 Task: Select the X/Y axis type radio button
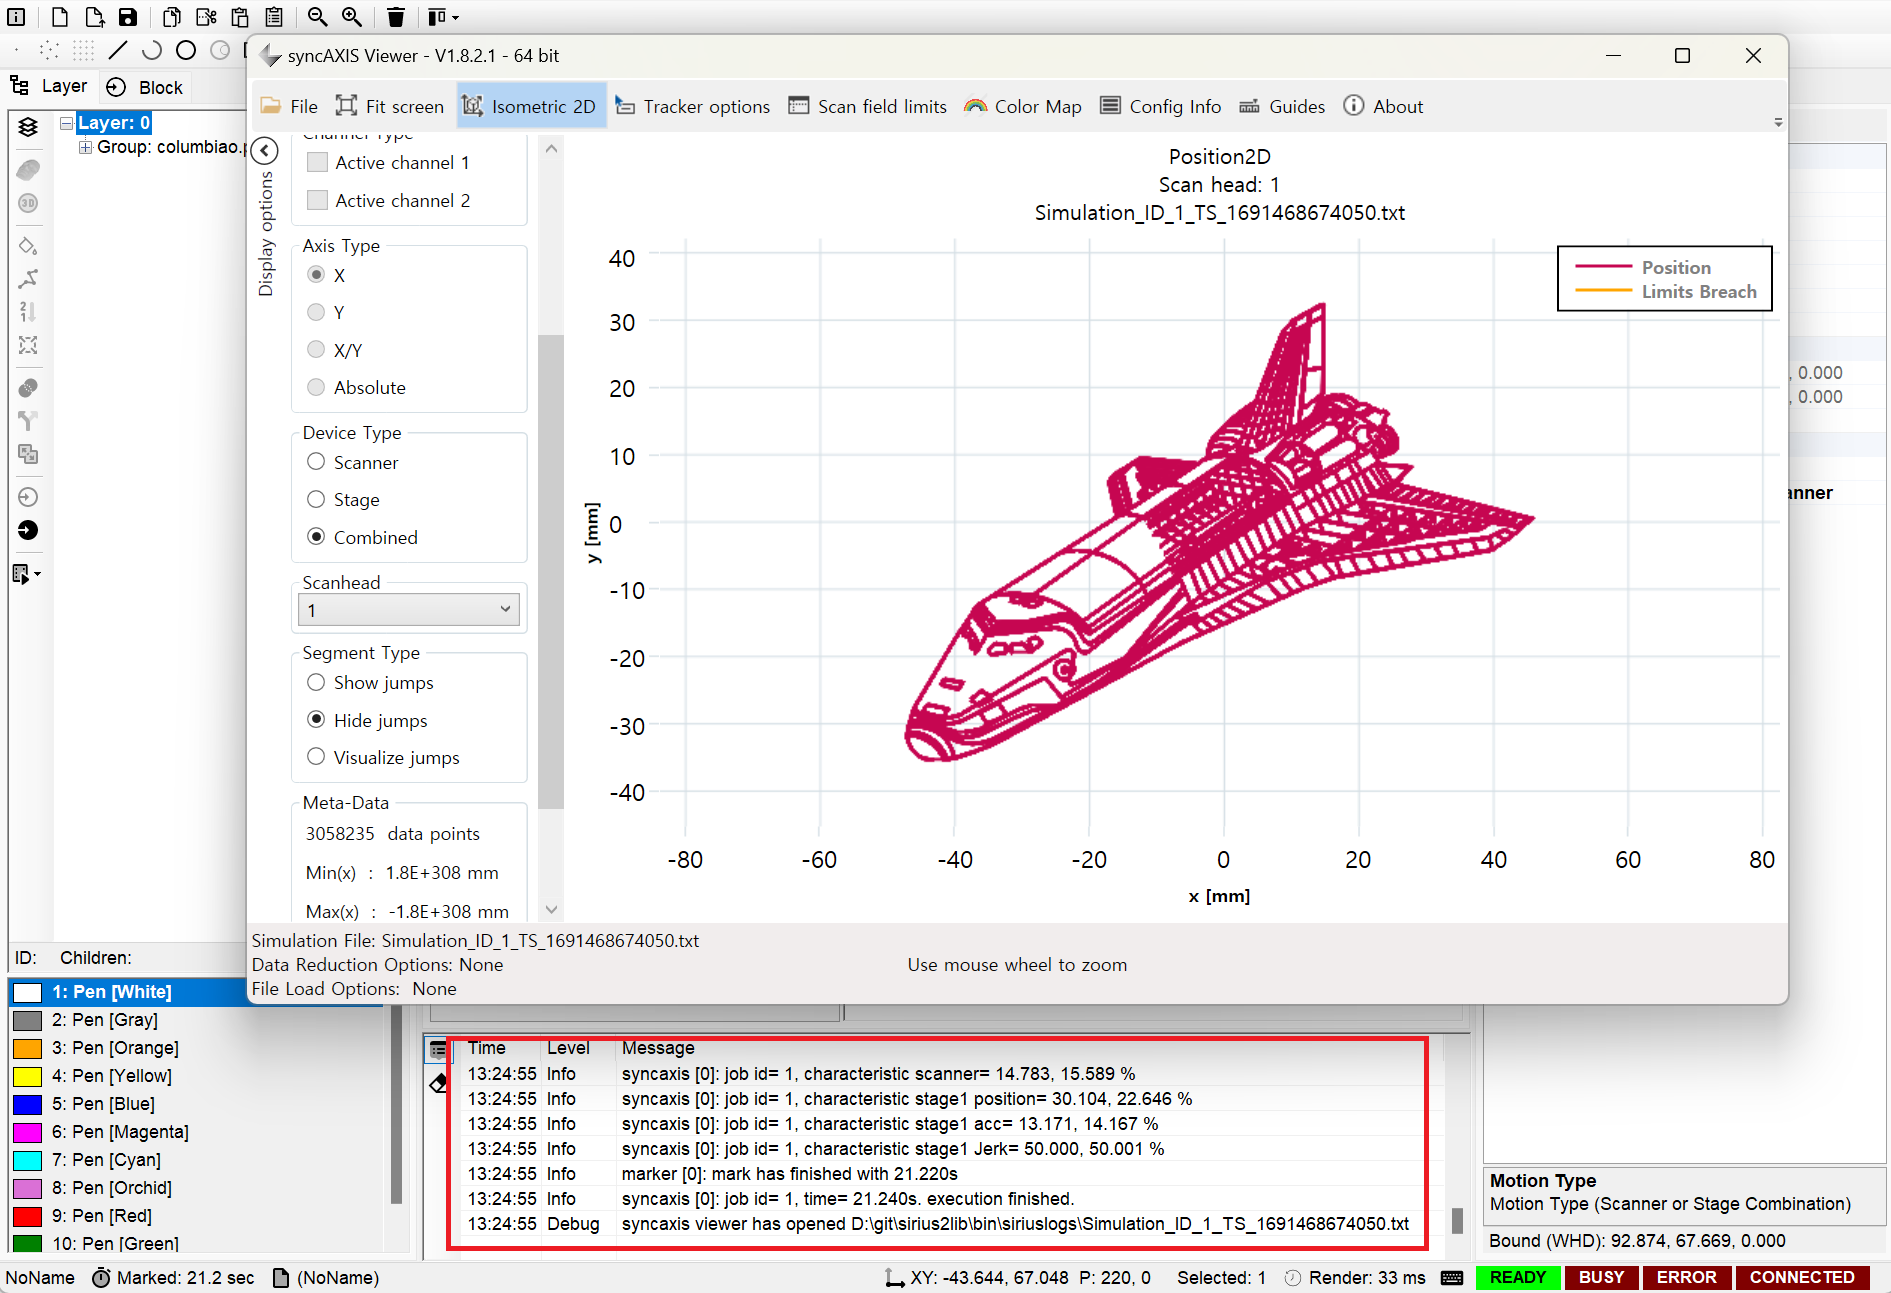[x=316, y=349]
